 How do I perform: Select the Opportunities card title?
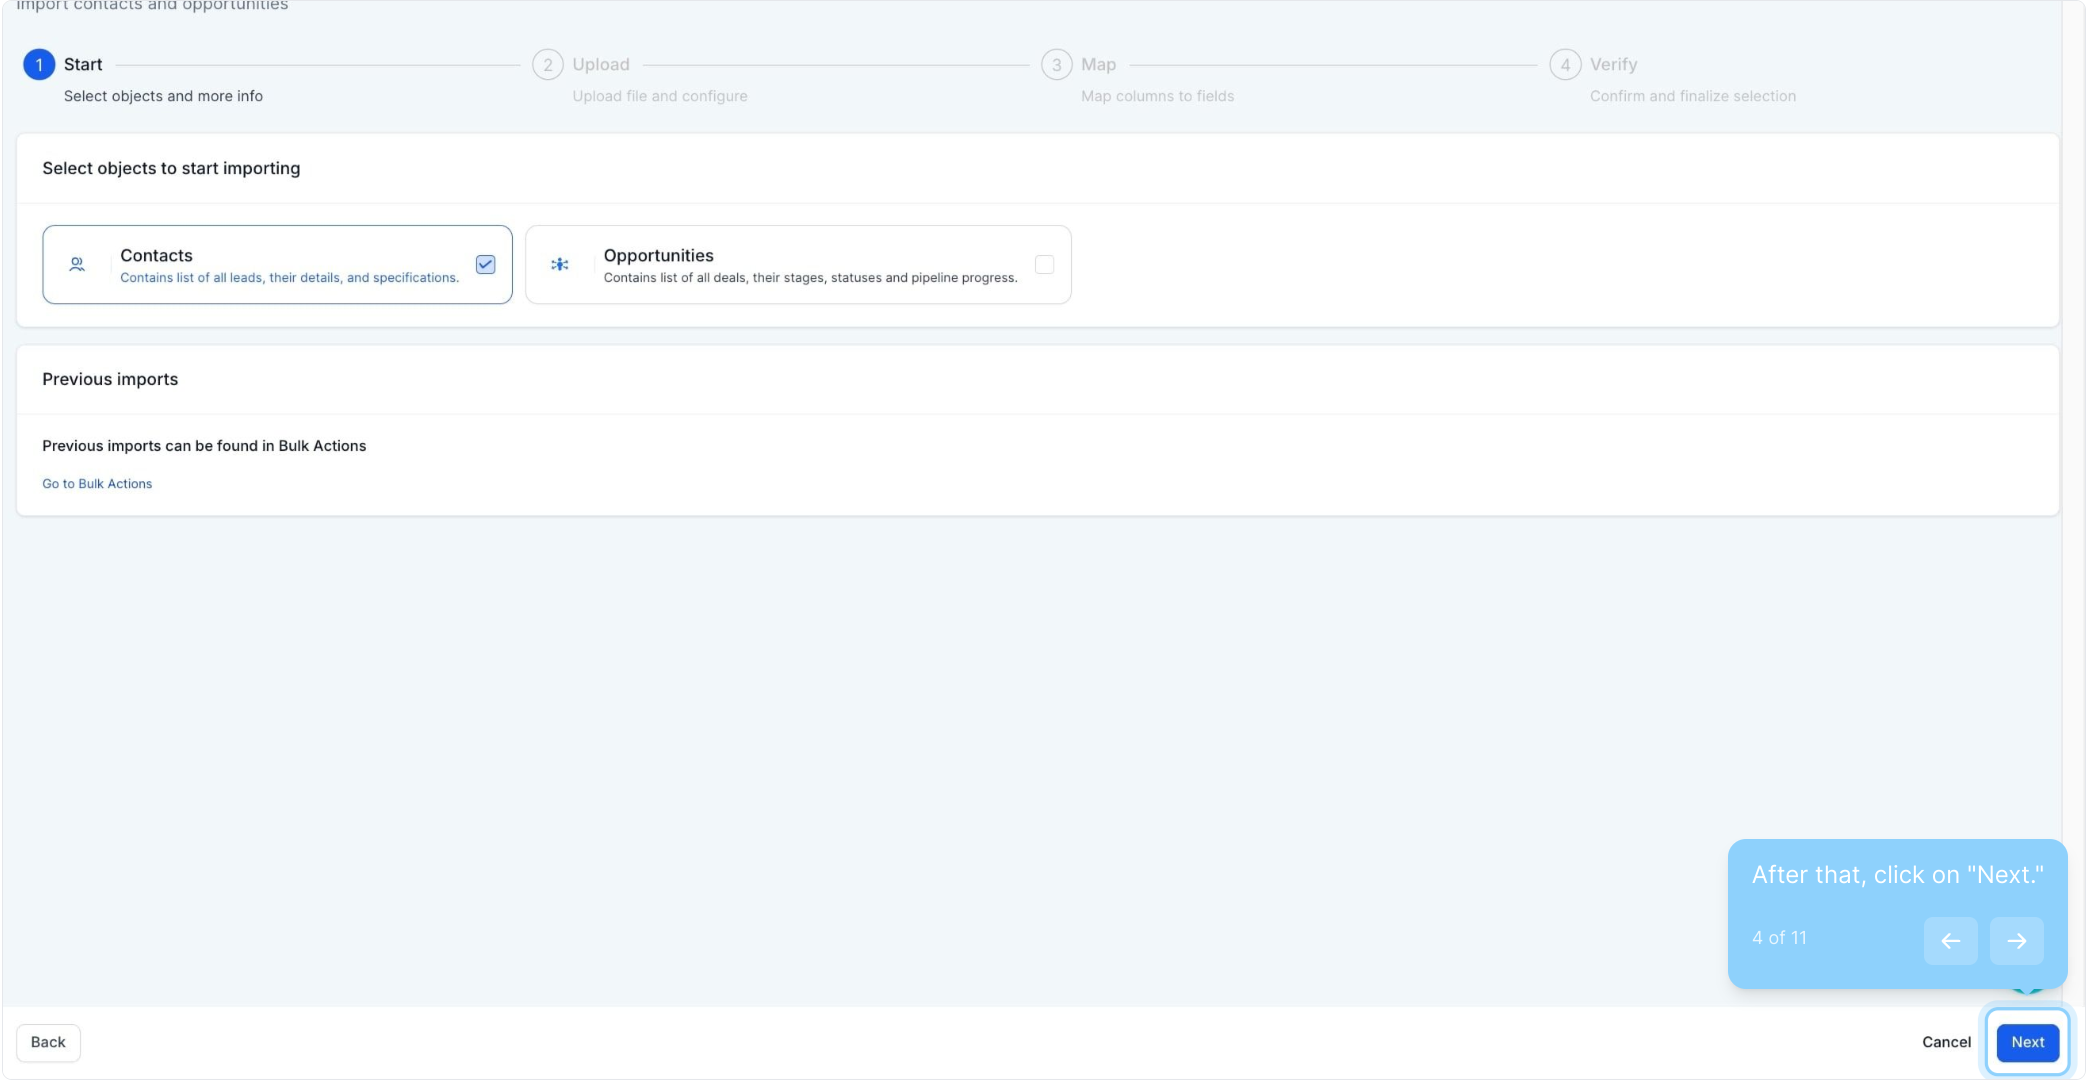click(x=658, y=256)
